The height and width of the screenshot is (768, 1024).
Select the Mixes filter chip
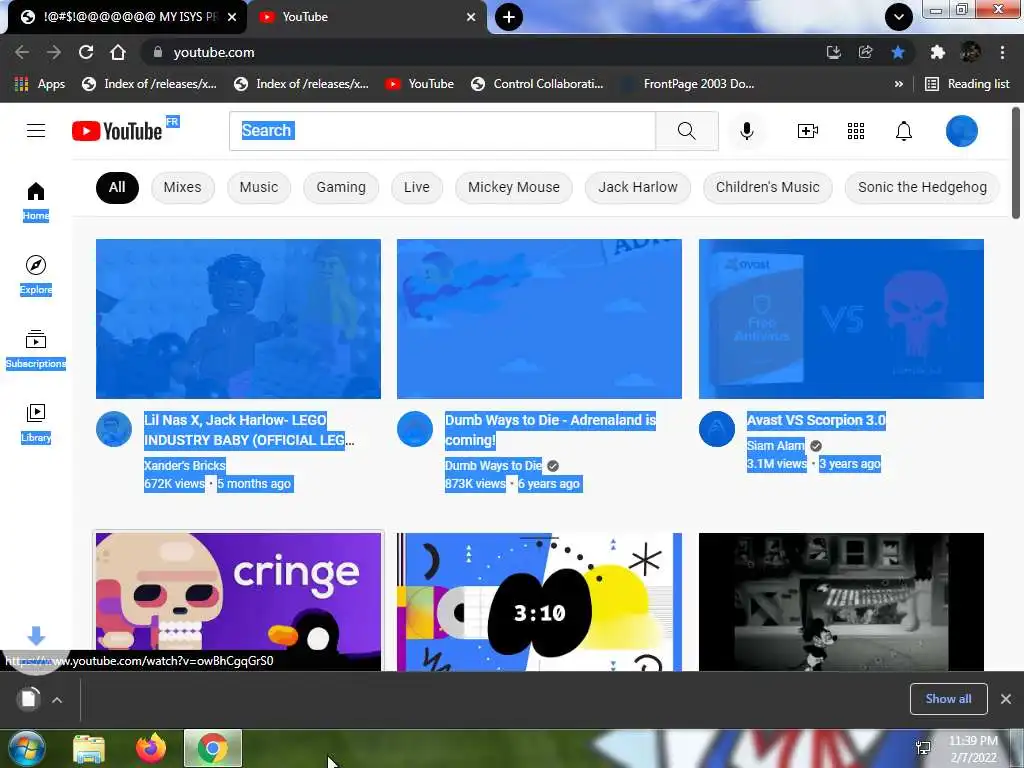point(182,187)
